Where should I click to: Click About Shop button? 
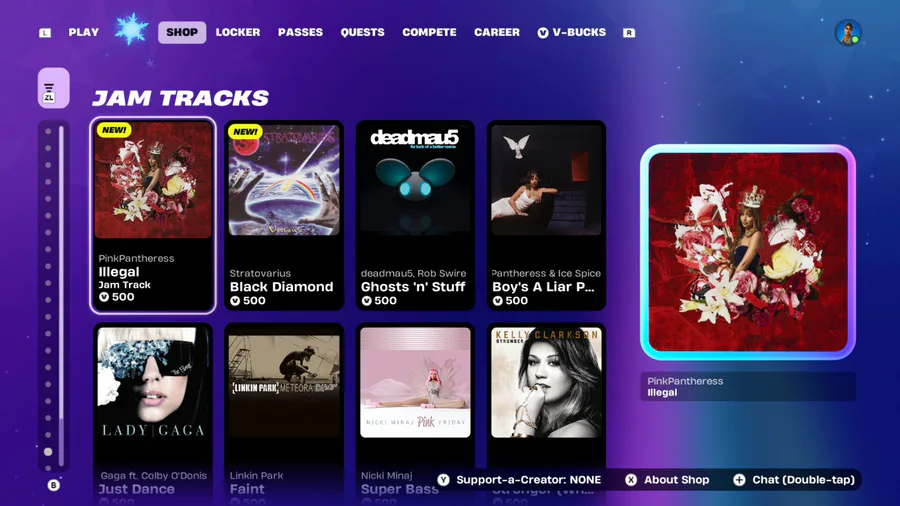pos(667,480)
